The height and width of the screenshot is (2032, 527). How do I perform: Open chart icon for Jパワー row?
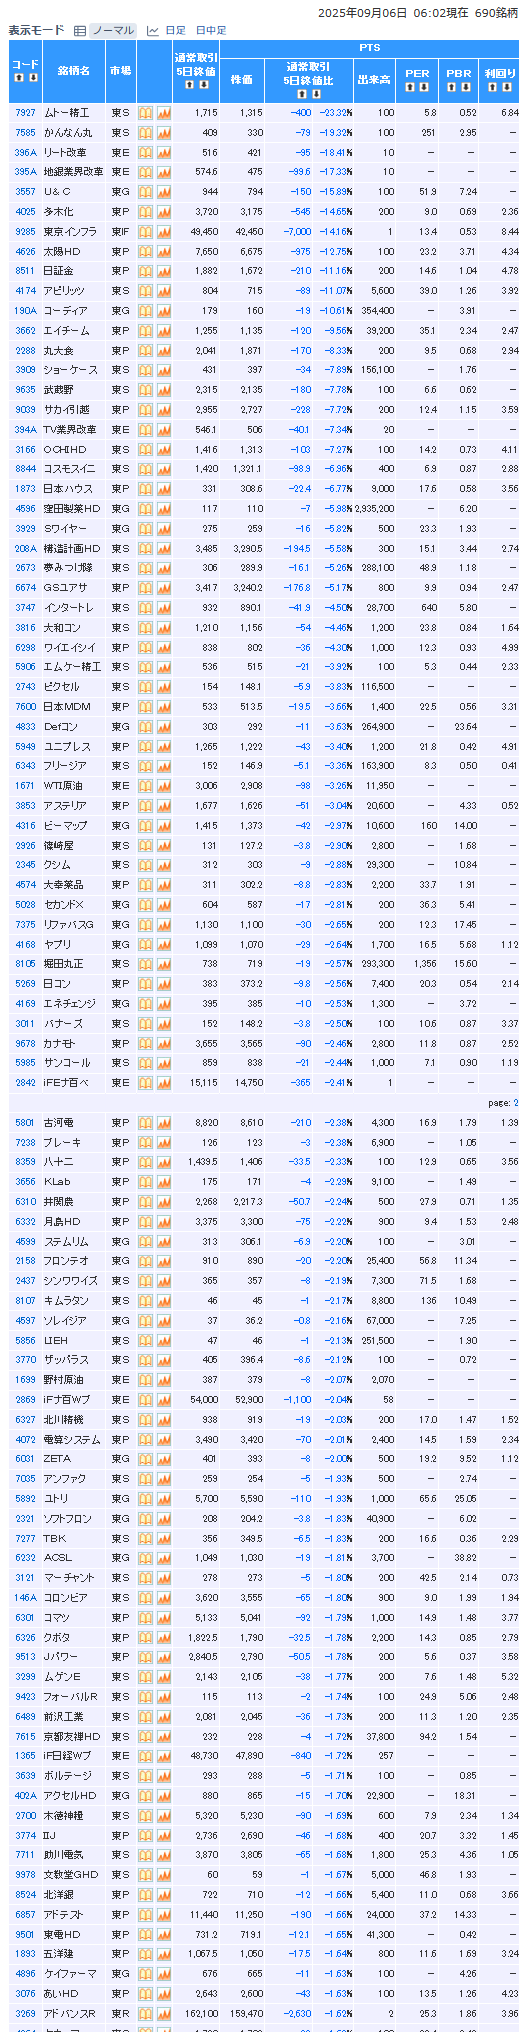coord(163,1657)
